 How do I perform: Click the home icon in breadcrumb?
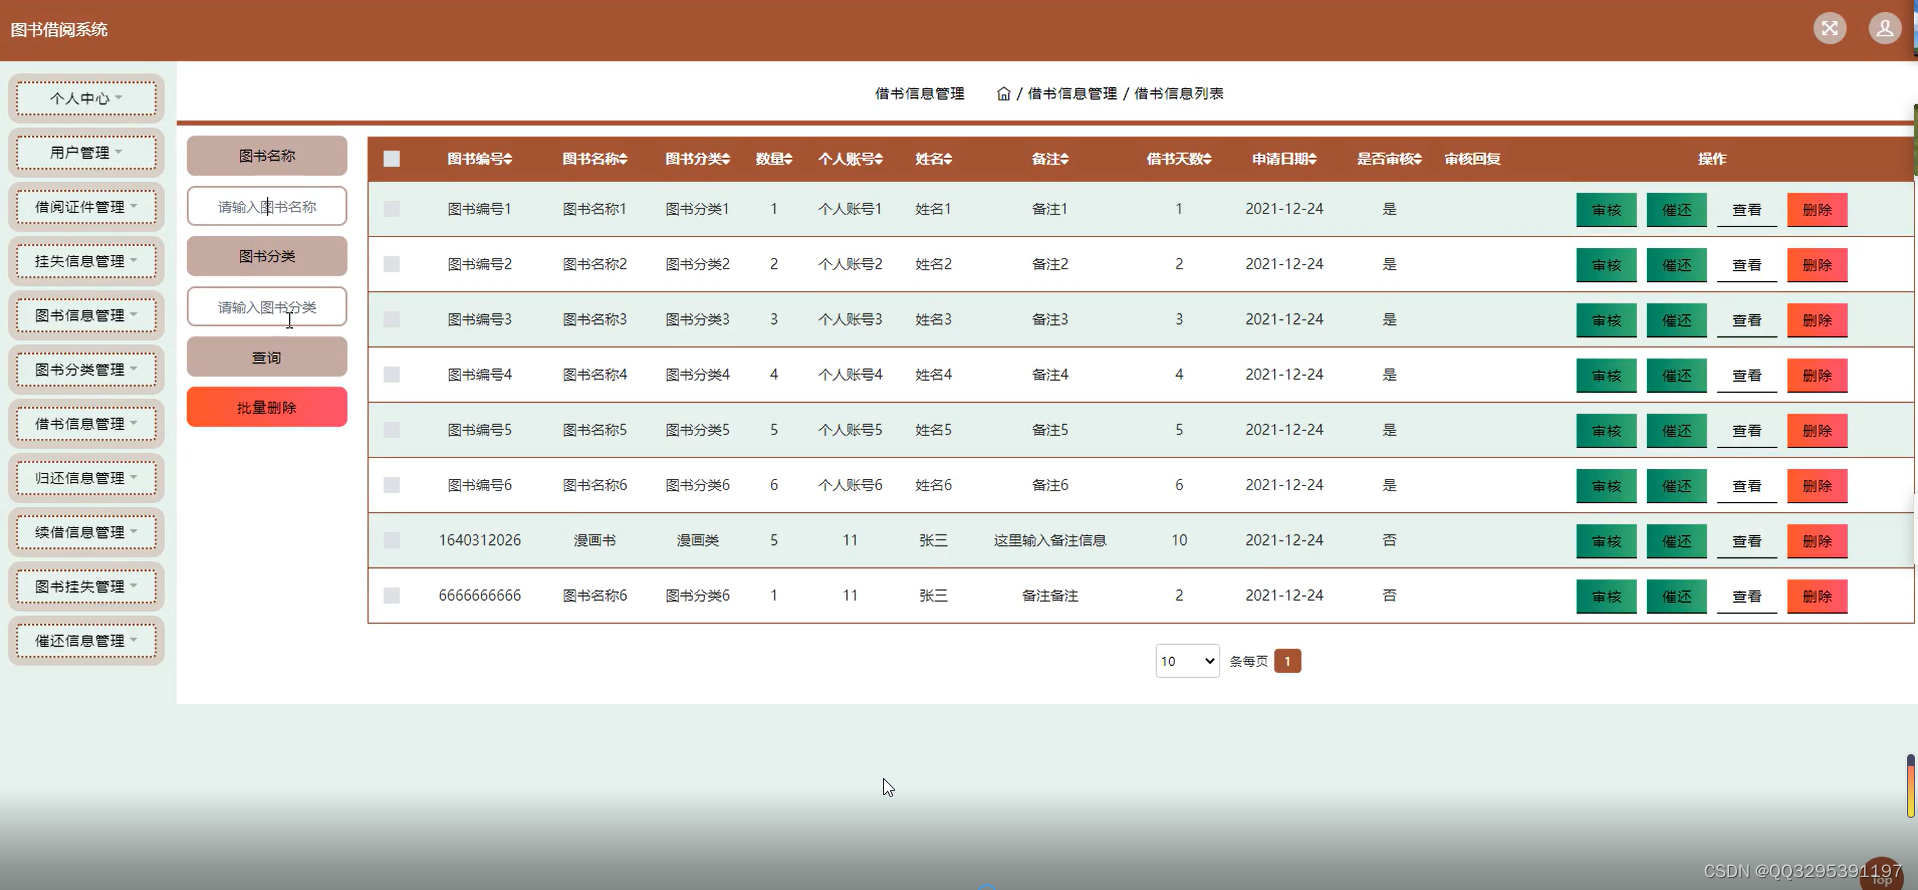tap(1003, 93)
